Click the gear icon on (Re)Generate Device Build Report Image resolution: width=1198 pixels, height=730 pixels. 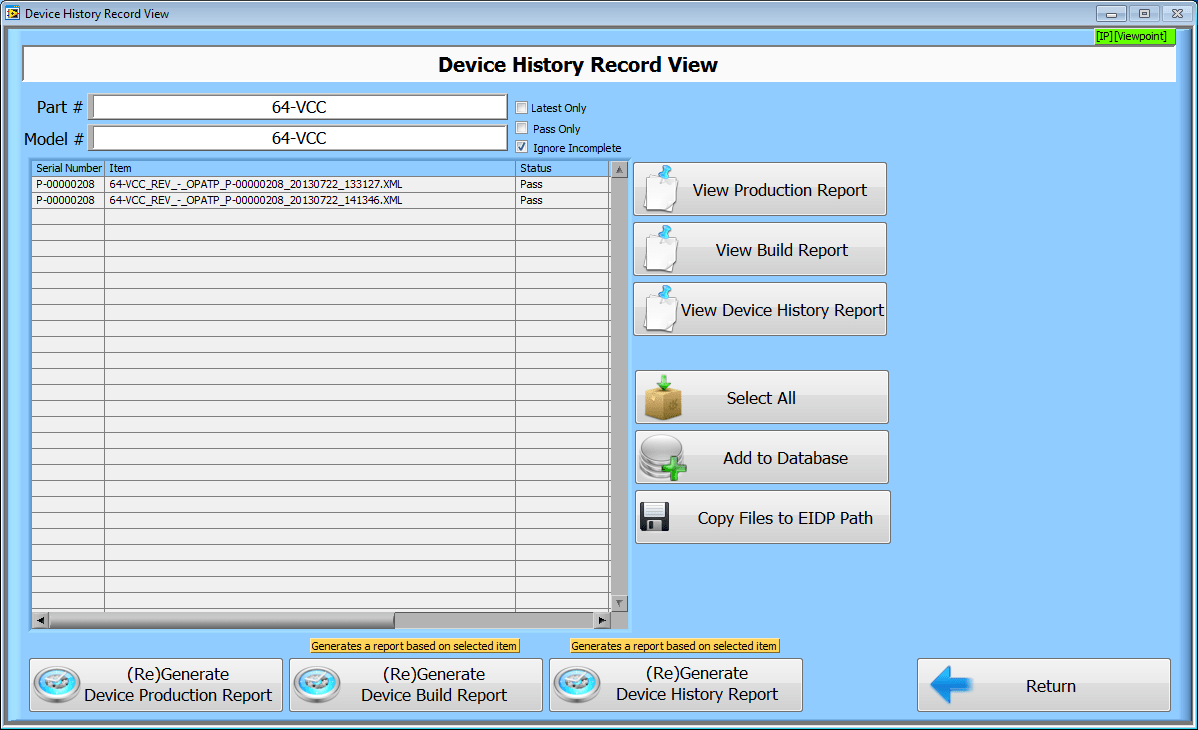pyautogui.click(x=317, y=685)
